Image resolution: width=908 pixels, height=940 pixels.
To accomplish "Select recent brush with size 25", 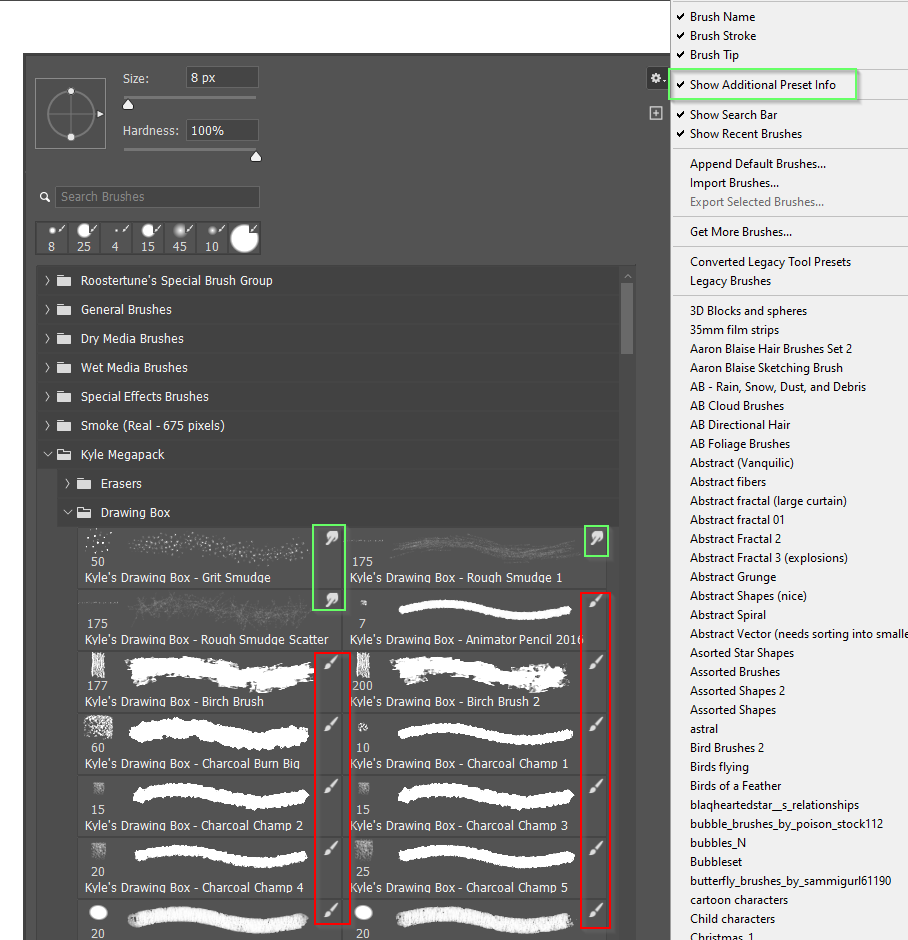I will 85,238.
